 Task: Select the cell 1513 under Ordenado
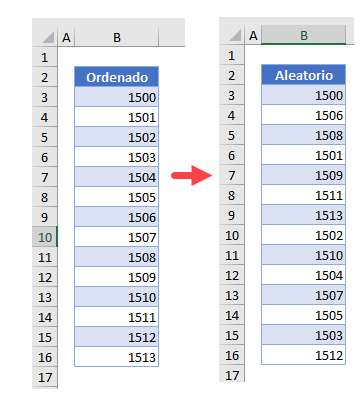pos(117,357)
